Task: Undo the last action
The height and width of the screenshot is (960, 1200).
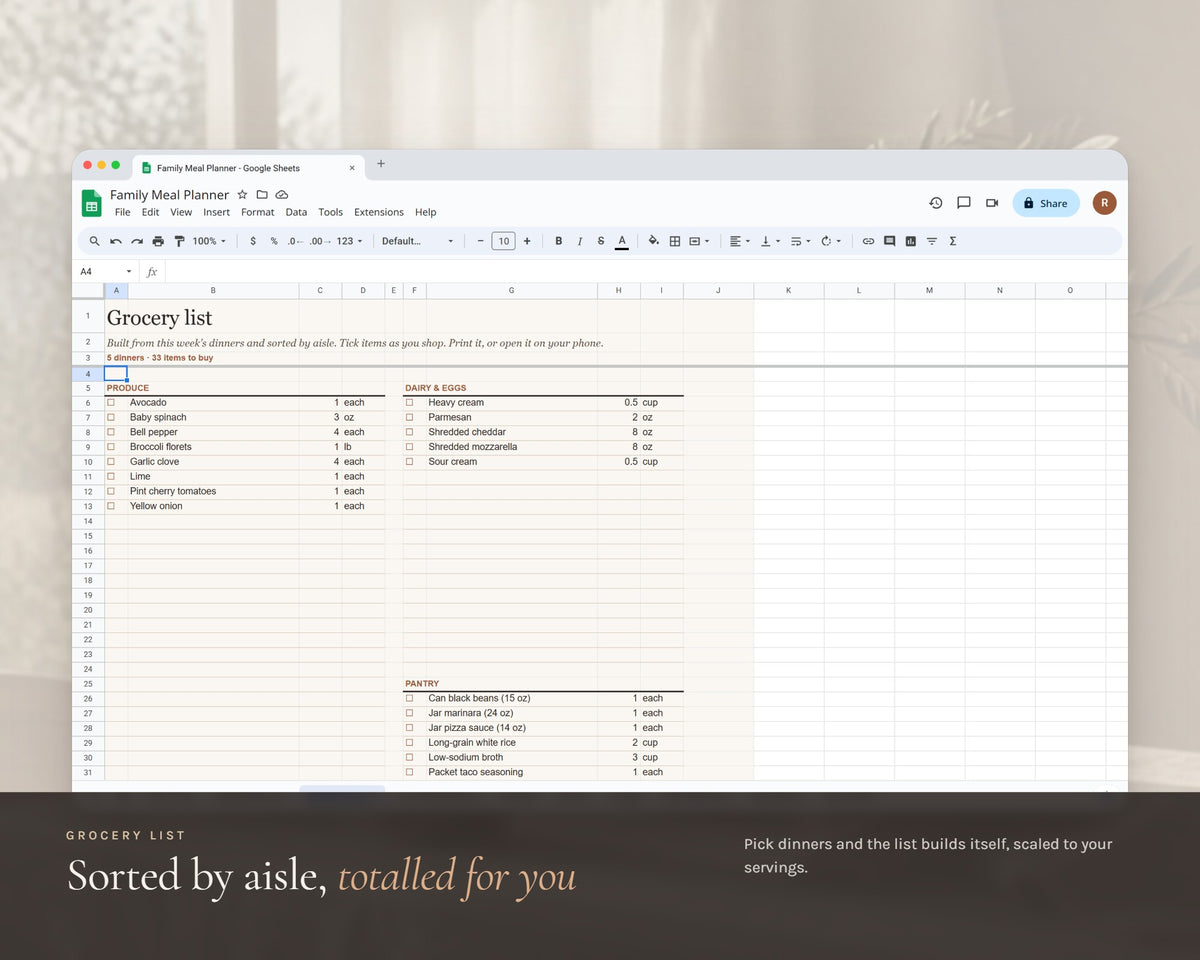Action: pos(116,241)
